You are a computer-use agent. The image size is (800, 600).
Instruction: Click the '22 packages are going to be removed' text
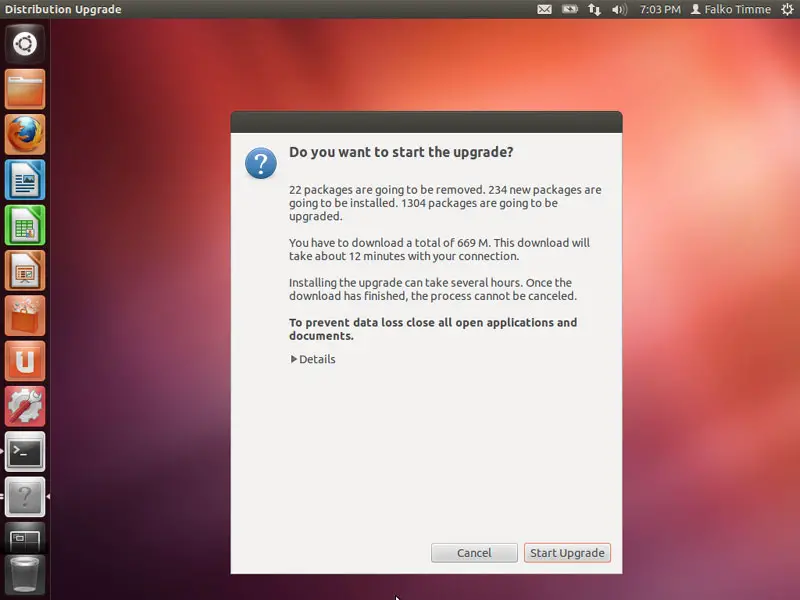point(386,190)
